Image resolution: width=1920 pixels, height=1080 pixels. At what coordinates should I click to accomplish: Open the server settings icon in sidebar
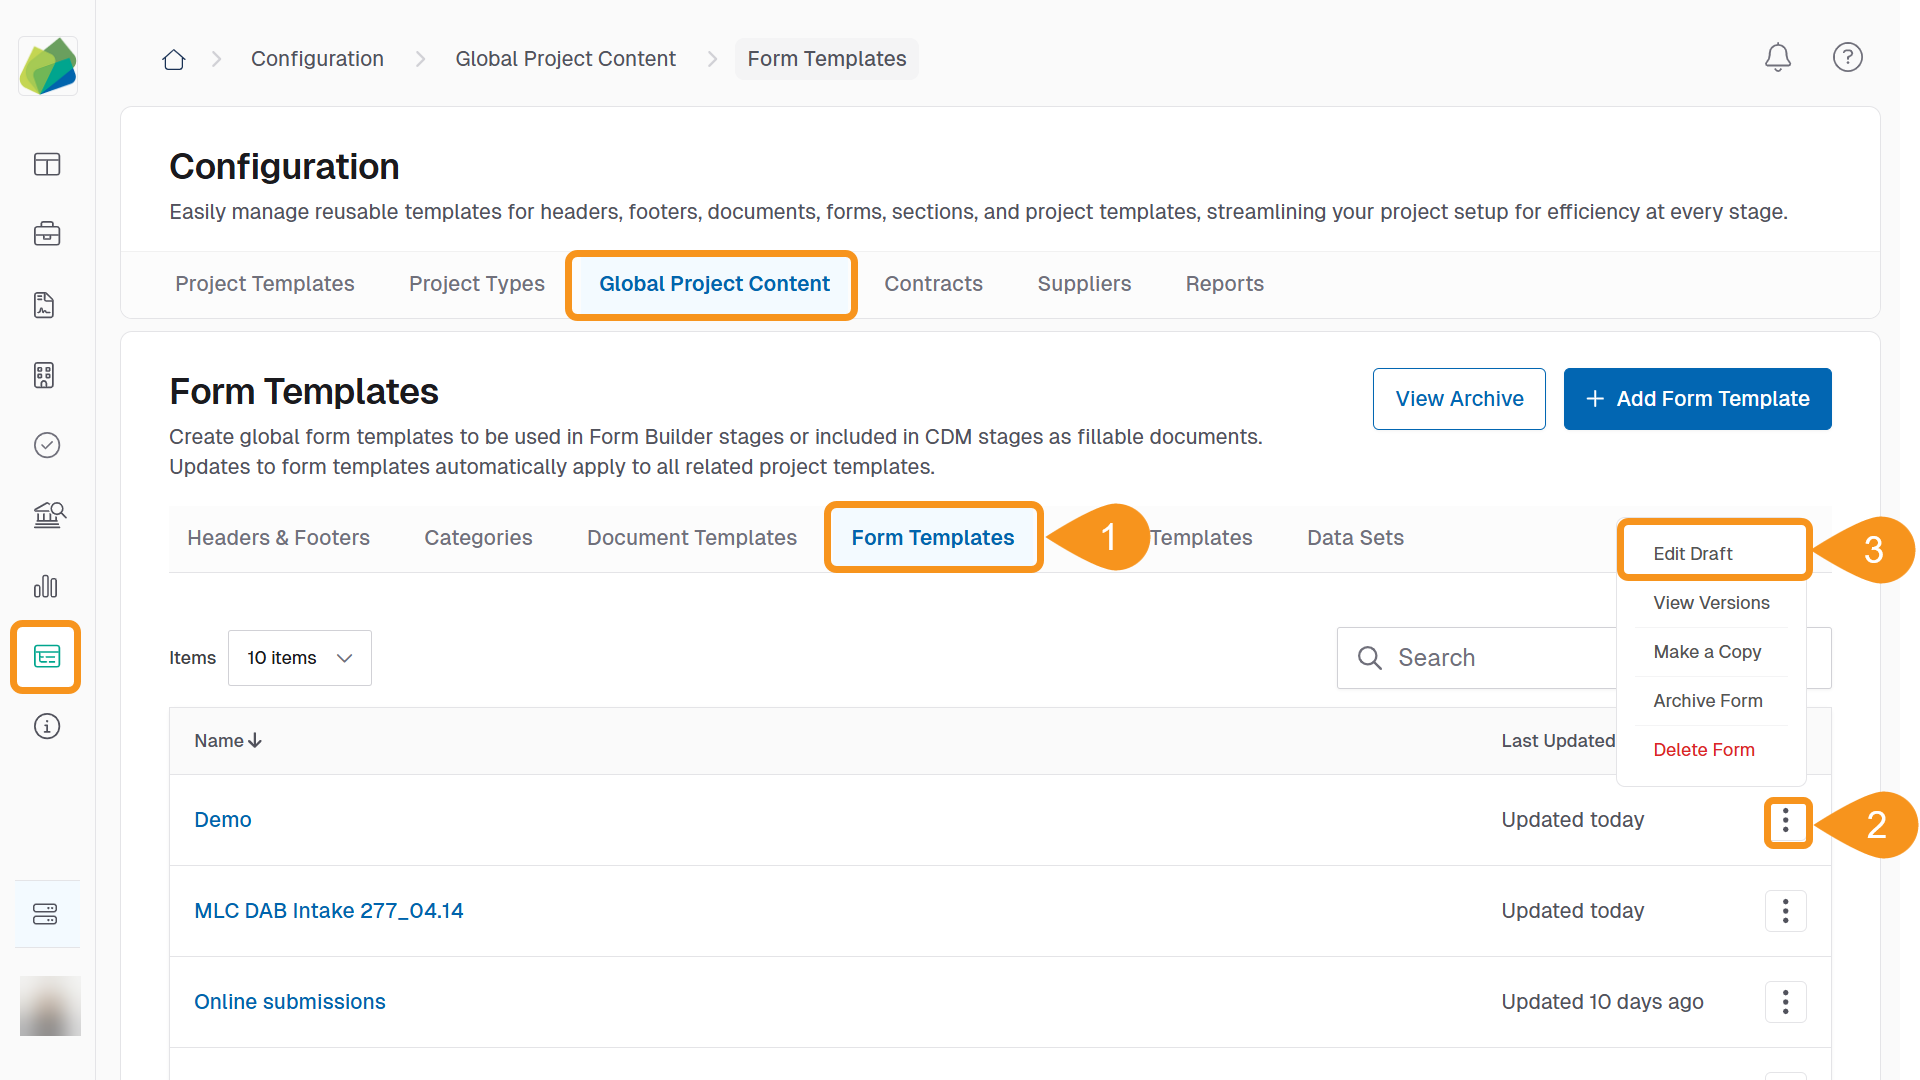[46, 914]
